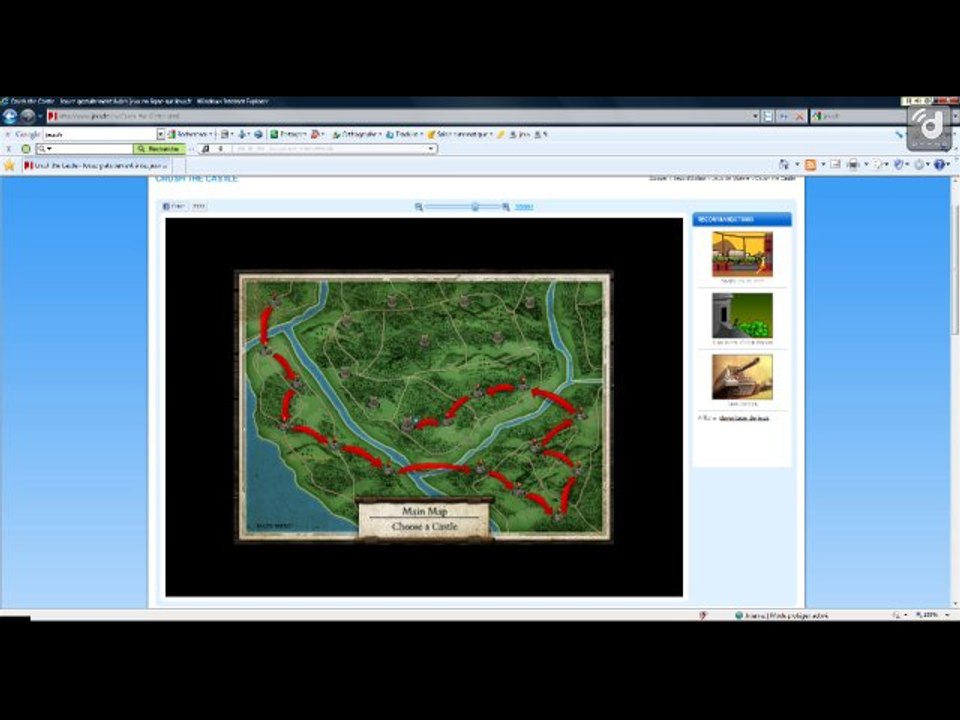The height and width of the screenshot is (720, 960).
Task: Click the zoom out magnifier above the game
Action: point(419,207)
